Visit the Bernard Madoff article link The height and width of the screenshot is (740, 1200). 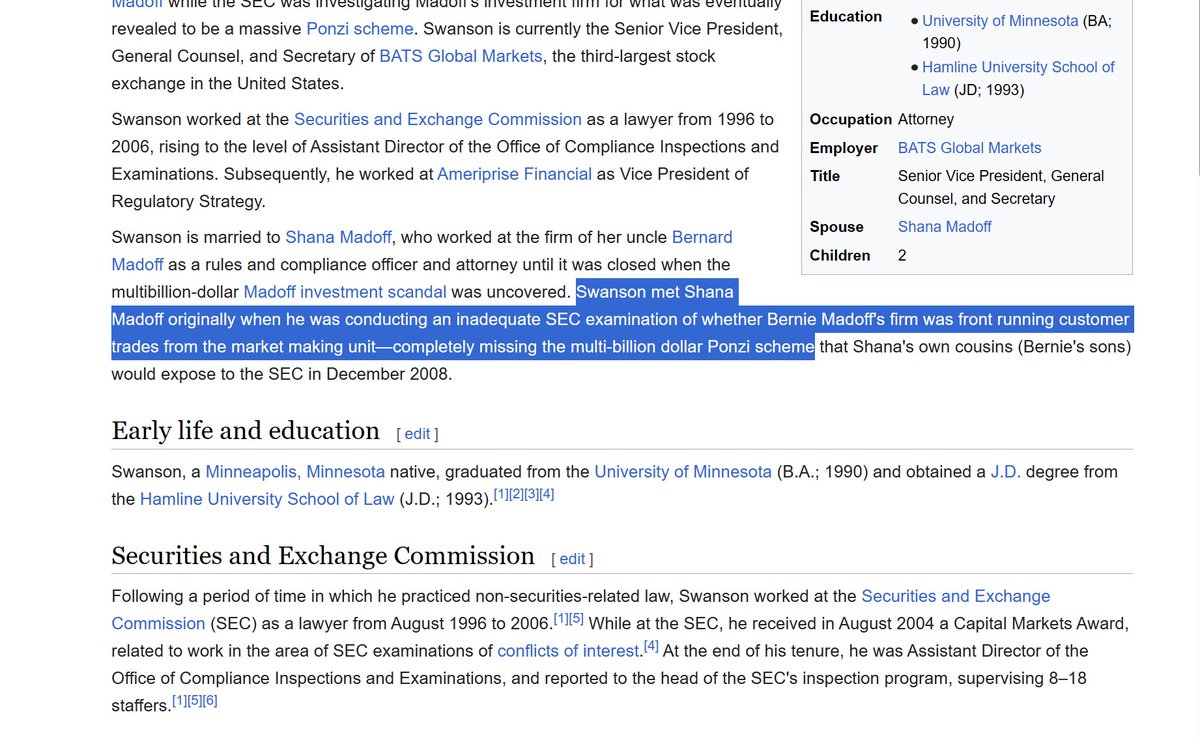[x=701, y=237]
